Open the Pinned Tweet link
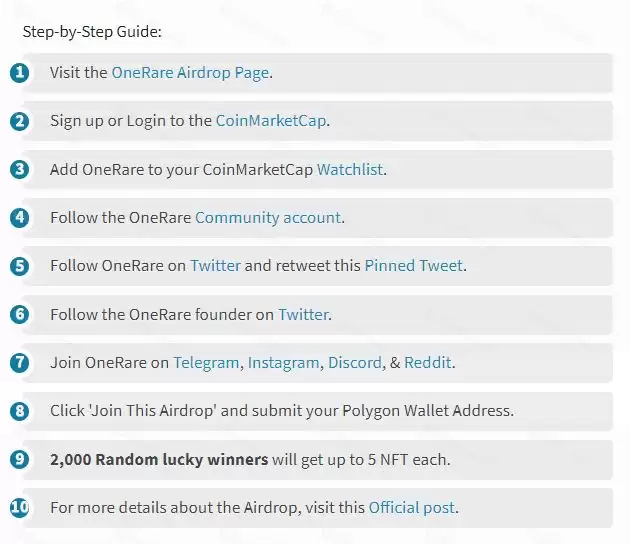Viewport: 630px width, 544px height. click(x=413, y=266)
